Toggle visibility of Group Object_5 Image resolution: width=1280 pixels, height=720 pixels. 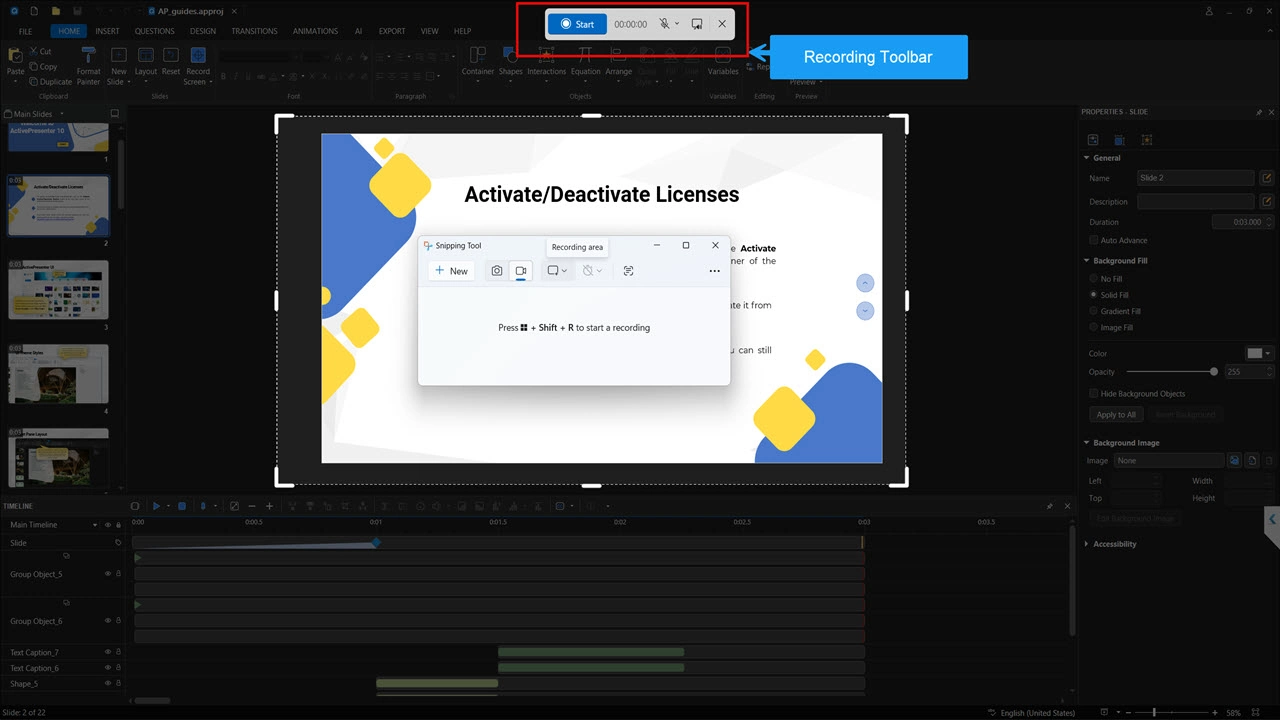[109, 574]
